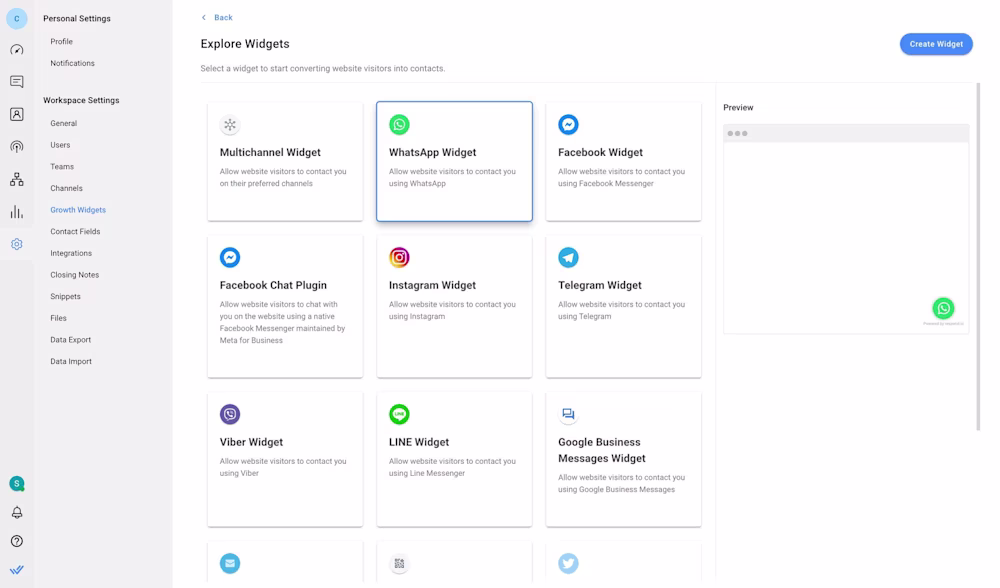This screenshot has width=1000, height=588.
Task: Open the notifications bell icon
Action: point(17,513)
